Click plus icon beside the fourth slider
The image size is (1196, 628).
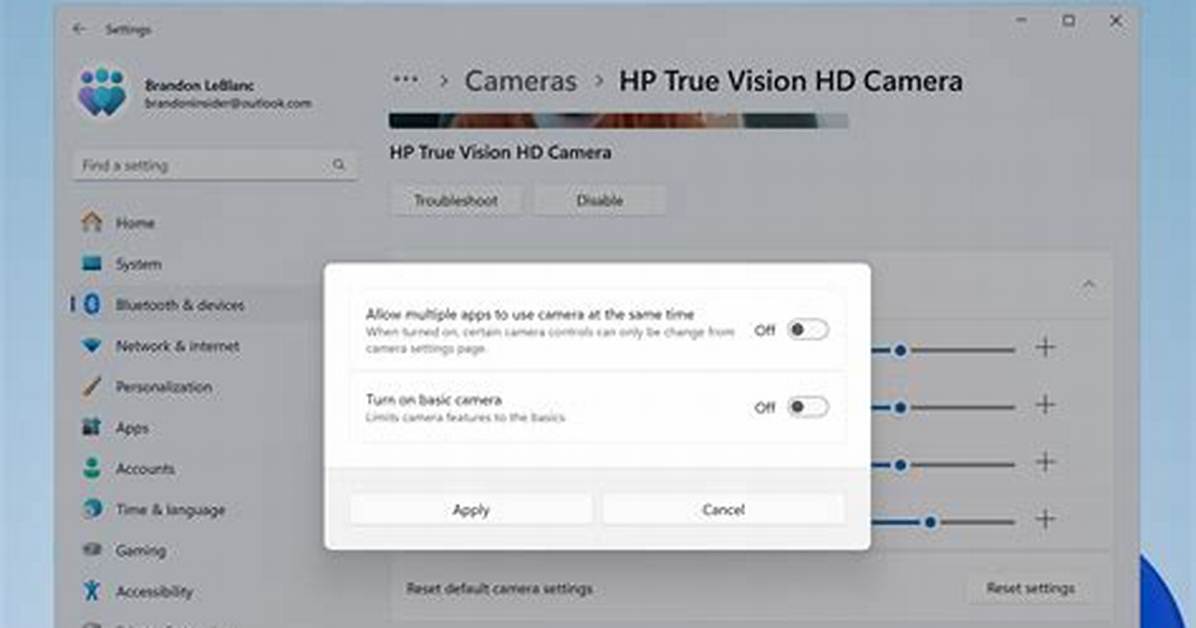[1046, 519]
